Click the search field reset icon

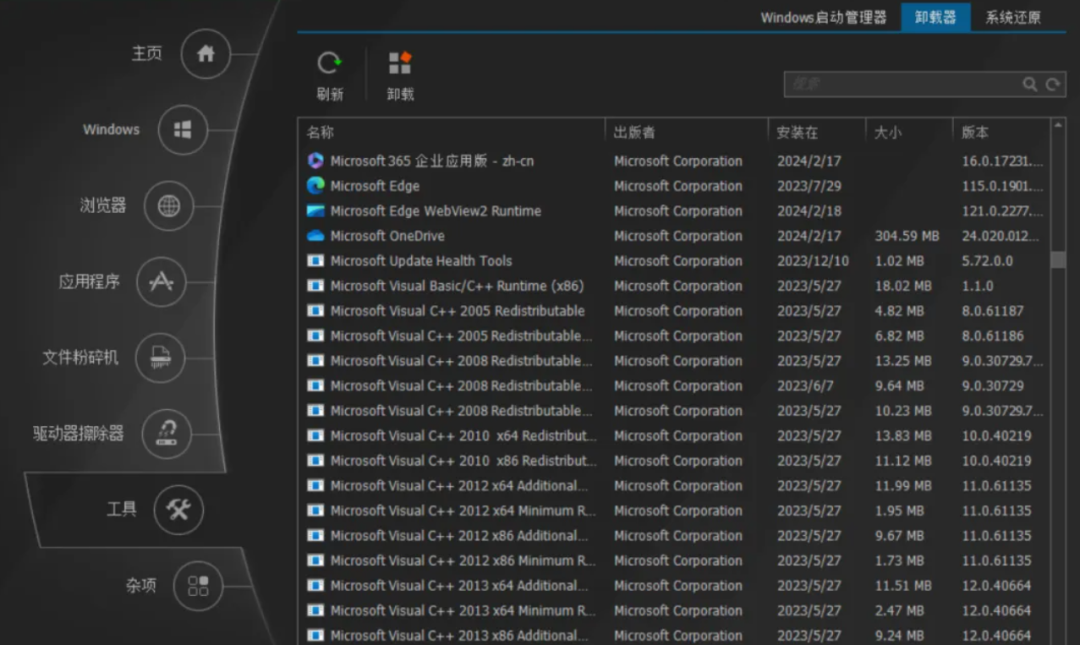pyautogui.click(x=1052, y=84)
